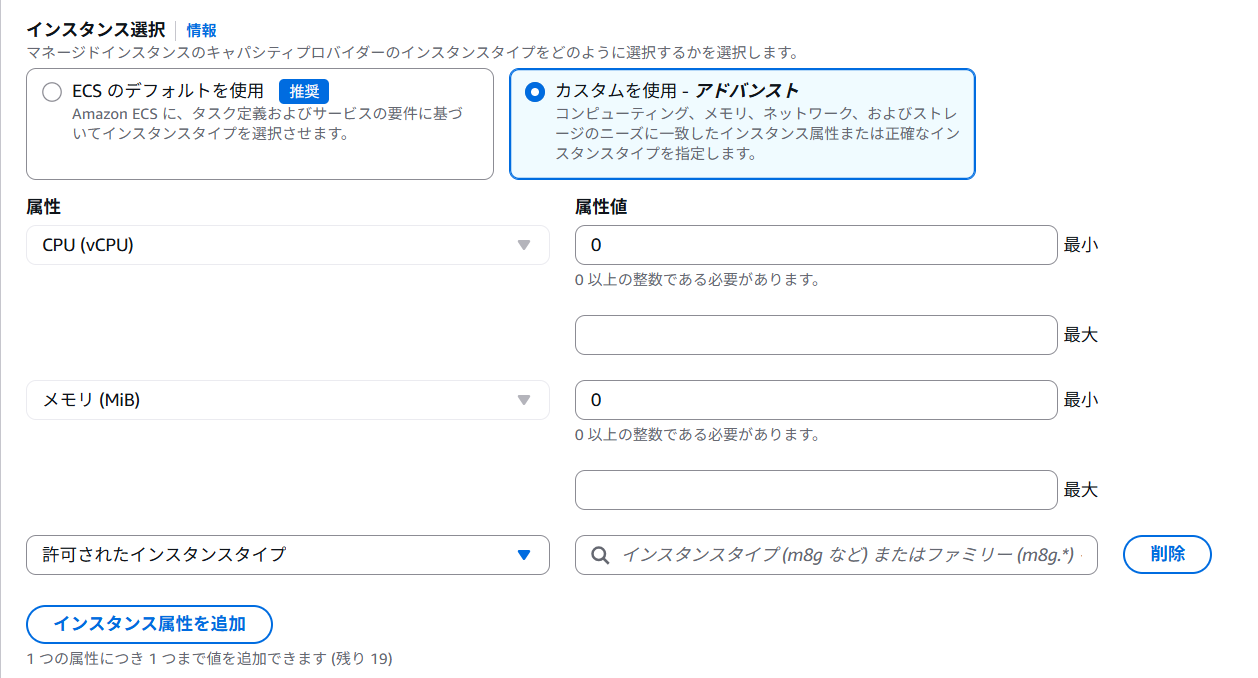This screenshot has width=1258, height=678.
Task: Click the gray arrow on メモリ (MiB) selector
Action: pos(524,400)
